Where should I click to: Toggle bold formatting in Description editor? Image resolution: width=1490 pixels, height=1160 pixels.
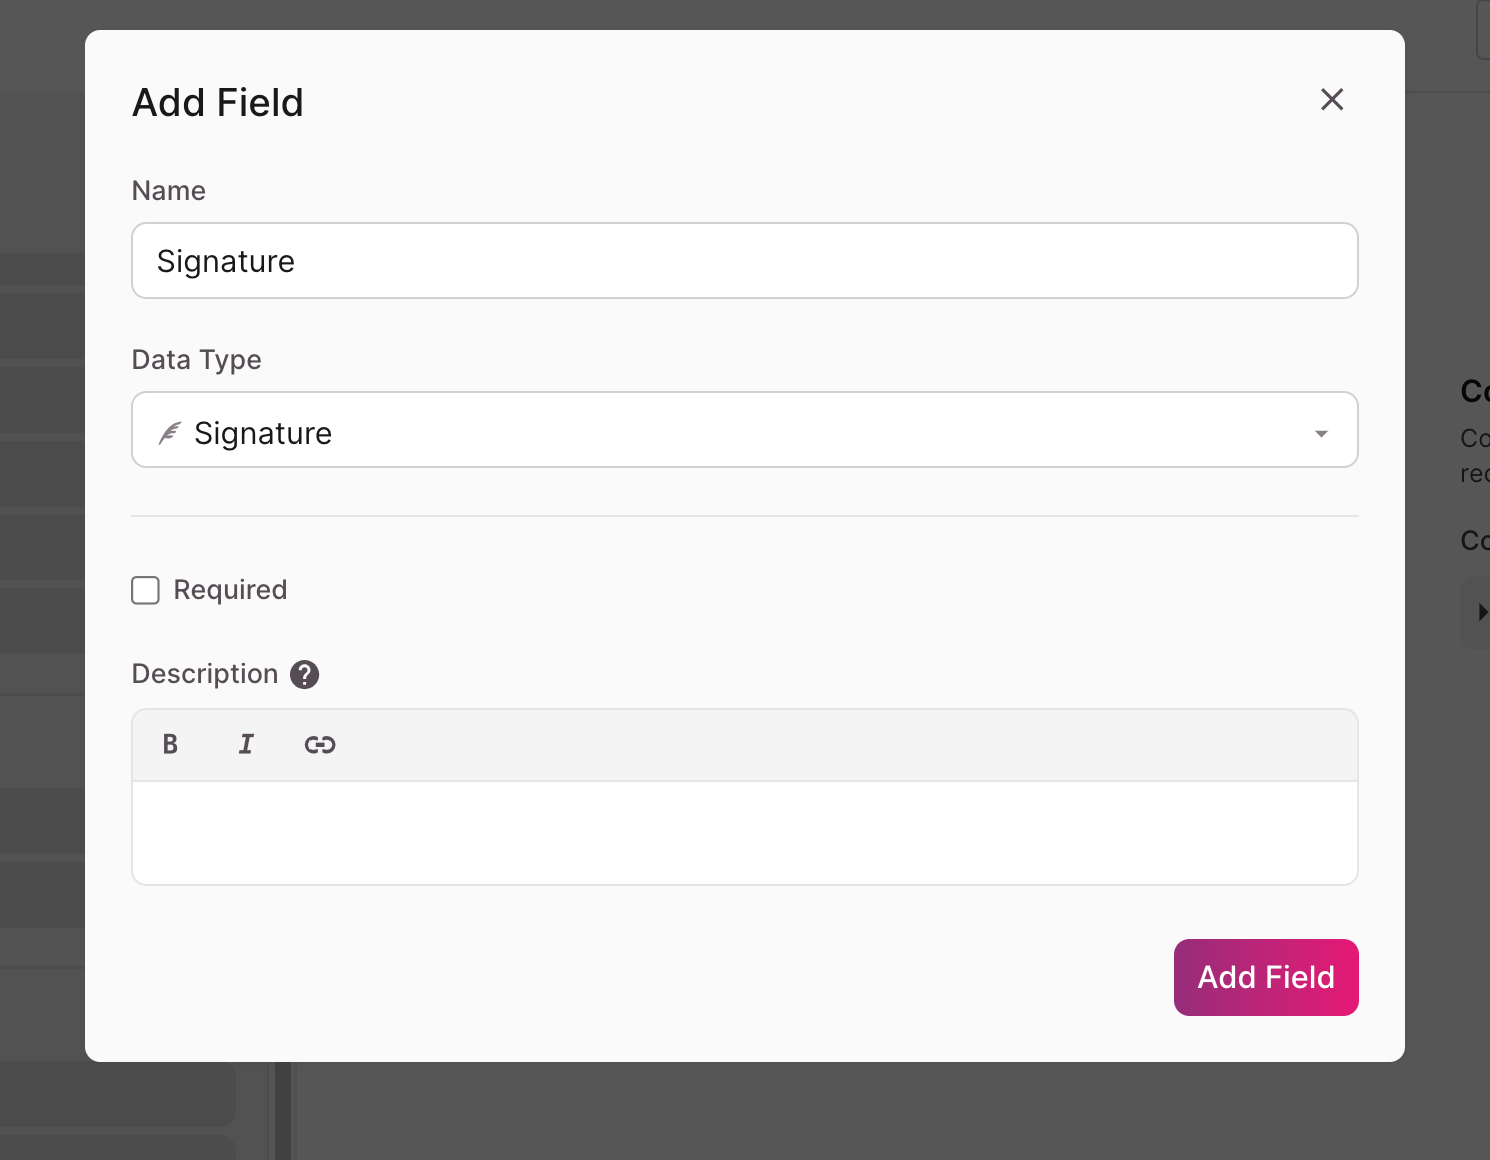point(170,744)
